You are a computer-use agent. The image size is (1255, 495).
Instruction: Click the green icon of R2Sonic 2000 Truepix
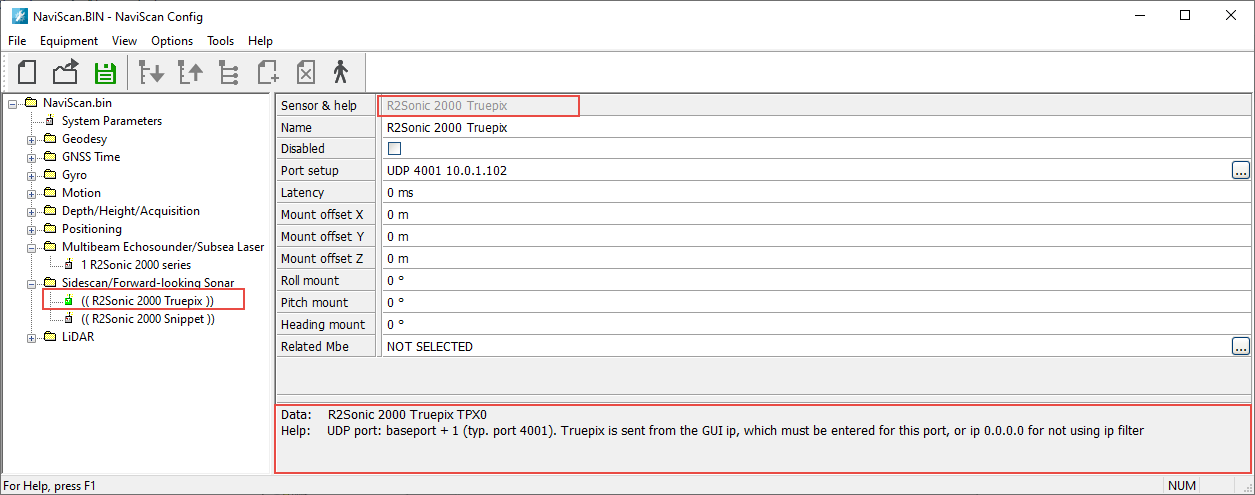pos(69,300)
